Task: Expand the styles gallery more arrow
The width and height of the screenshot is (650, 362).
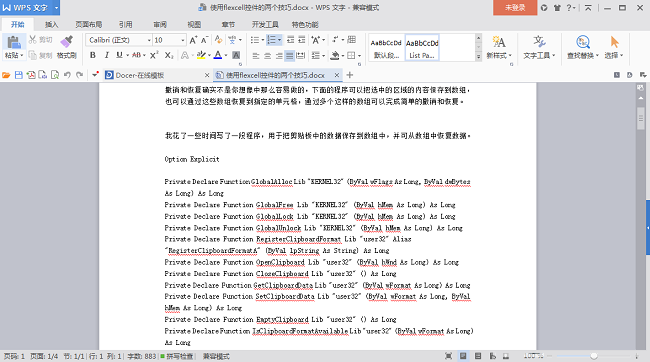Action: click(478, 56)
